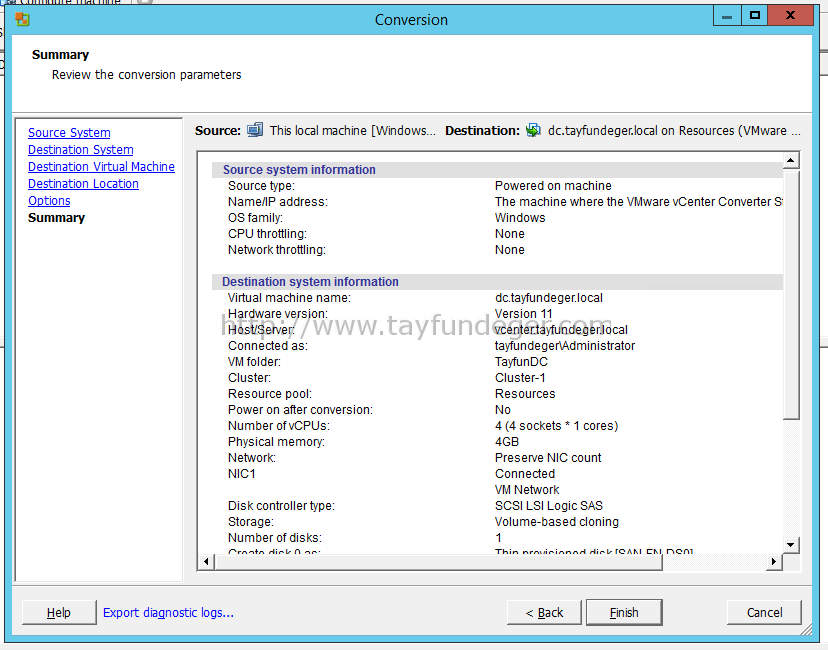828x650 pixels.
Task: Click the Conversion window app icon
Action: pyautogui.click(x=22, y=20)
